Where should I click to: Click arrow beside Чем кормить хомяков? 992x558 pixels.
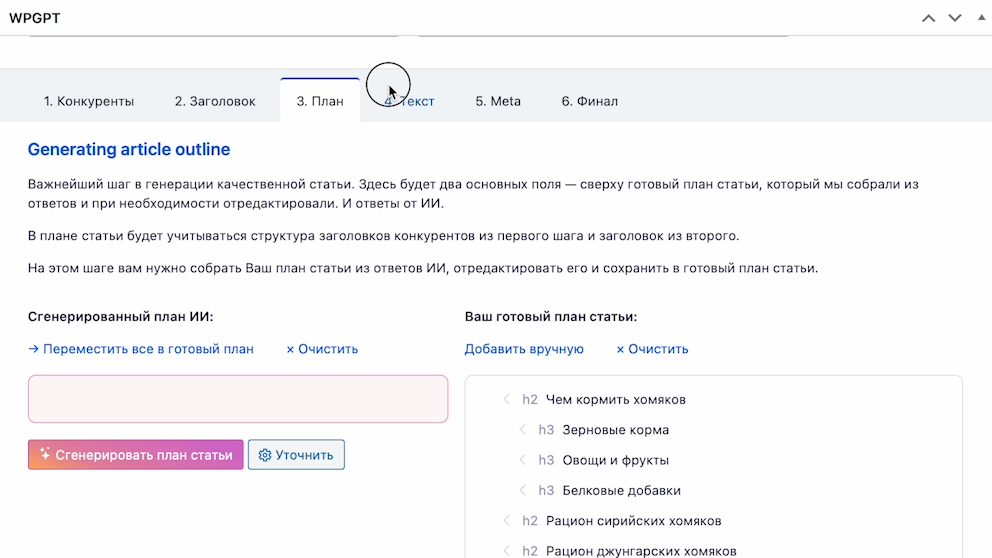pyautogui.click(x=506, y=399)
